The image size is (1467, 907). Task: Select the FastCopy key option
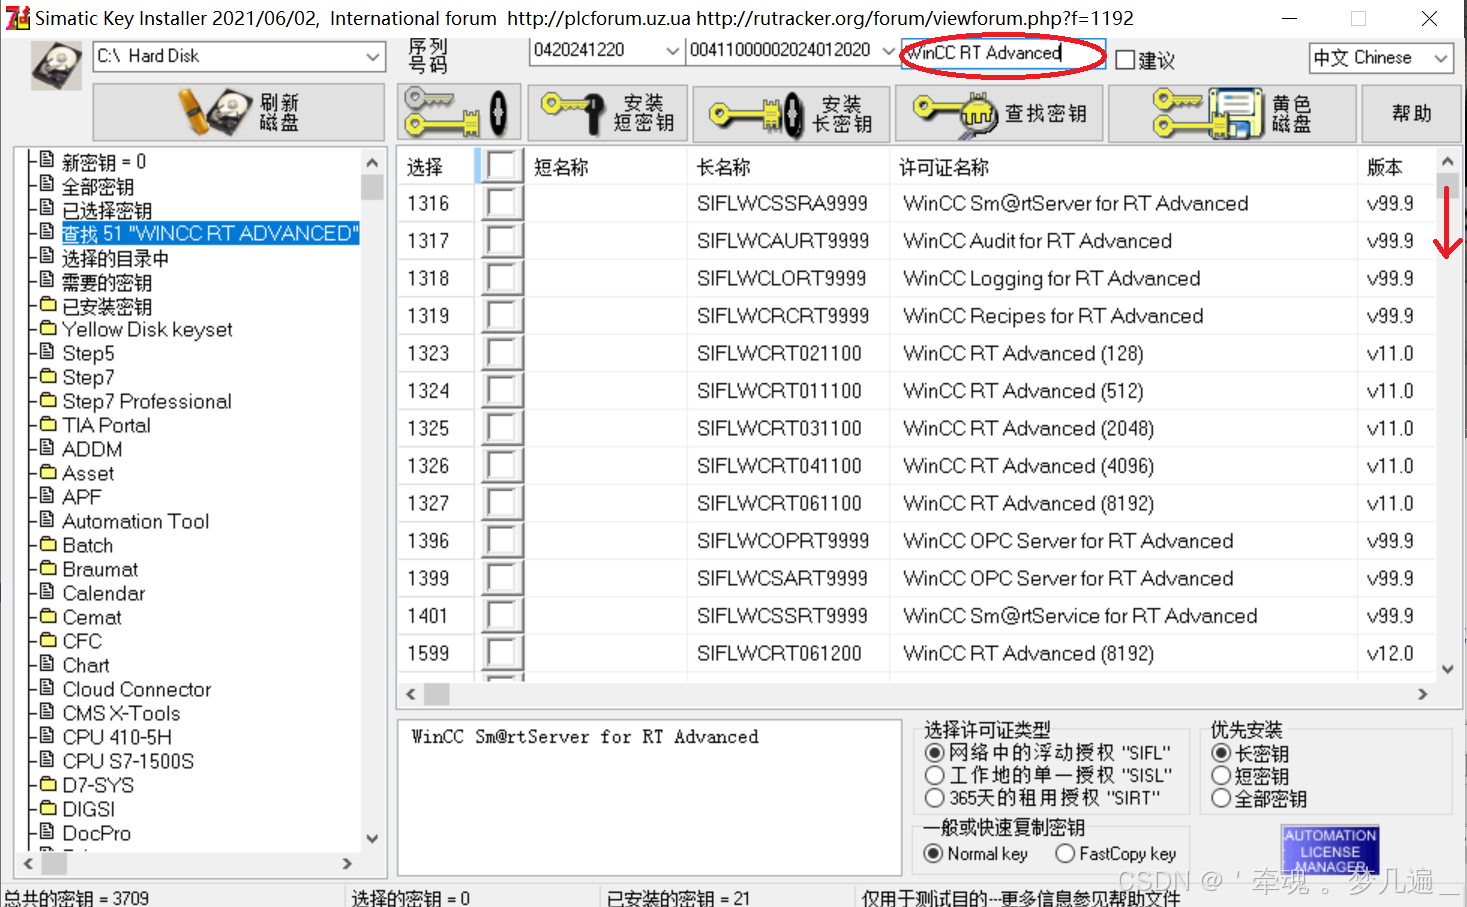1064,853
